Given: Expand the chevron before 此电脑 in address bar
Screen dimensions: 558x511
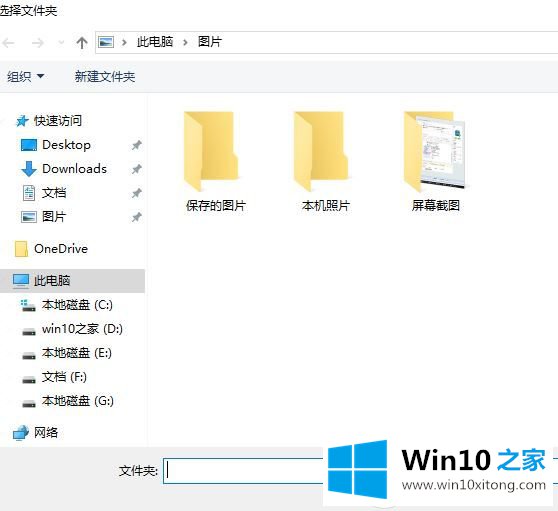Looking at the screenshot, I should coord(124,43).
